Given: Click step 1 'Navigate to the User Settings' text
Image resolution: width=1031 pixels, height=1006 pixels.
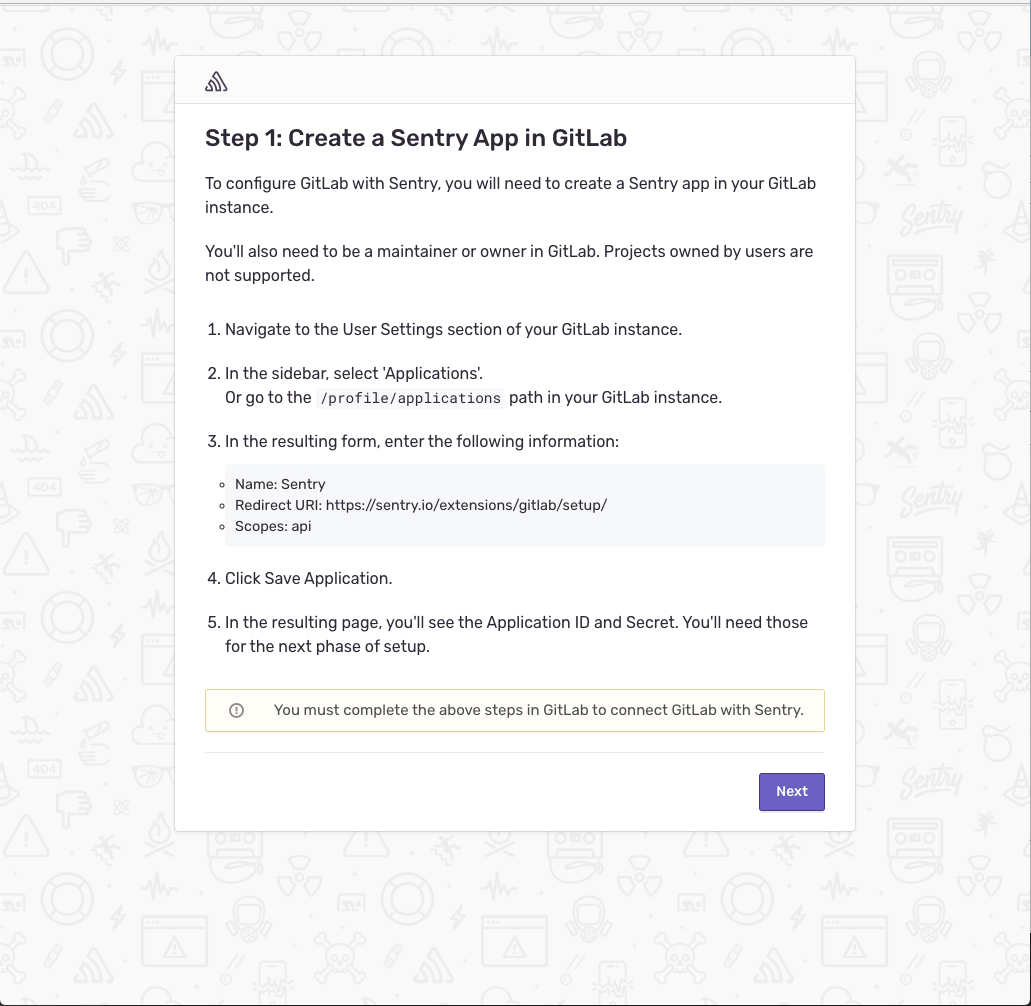Looking at the screenshot, I should (x=452, y=329).
